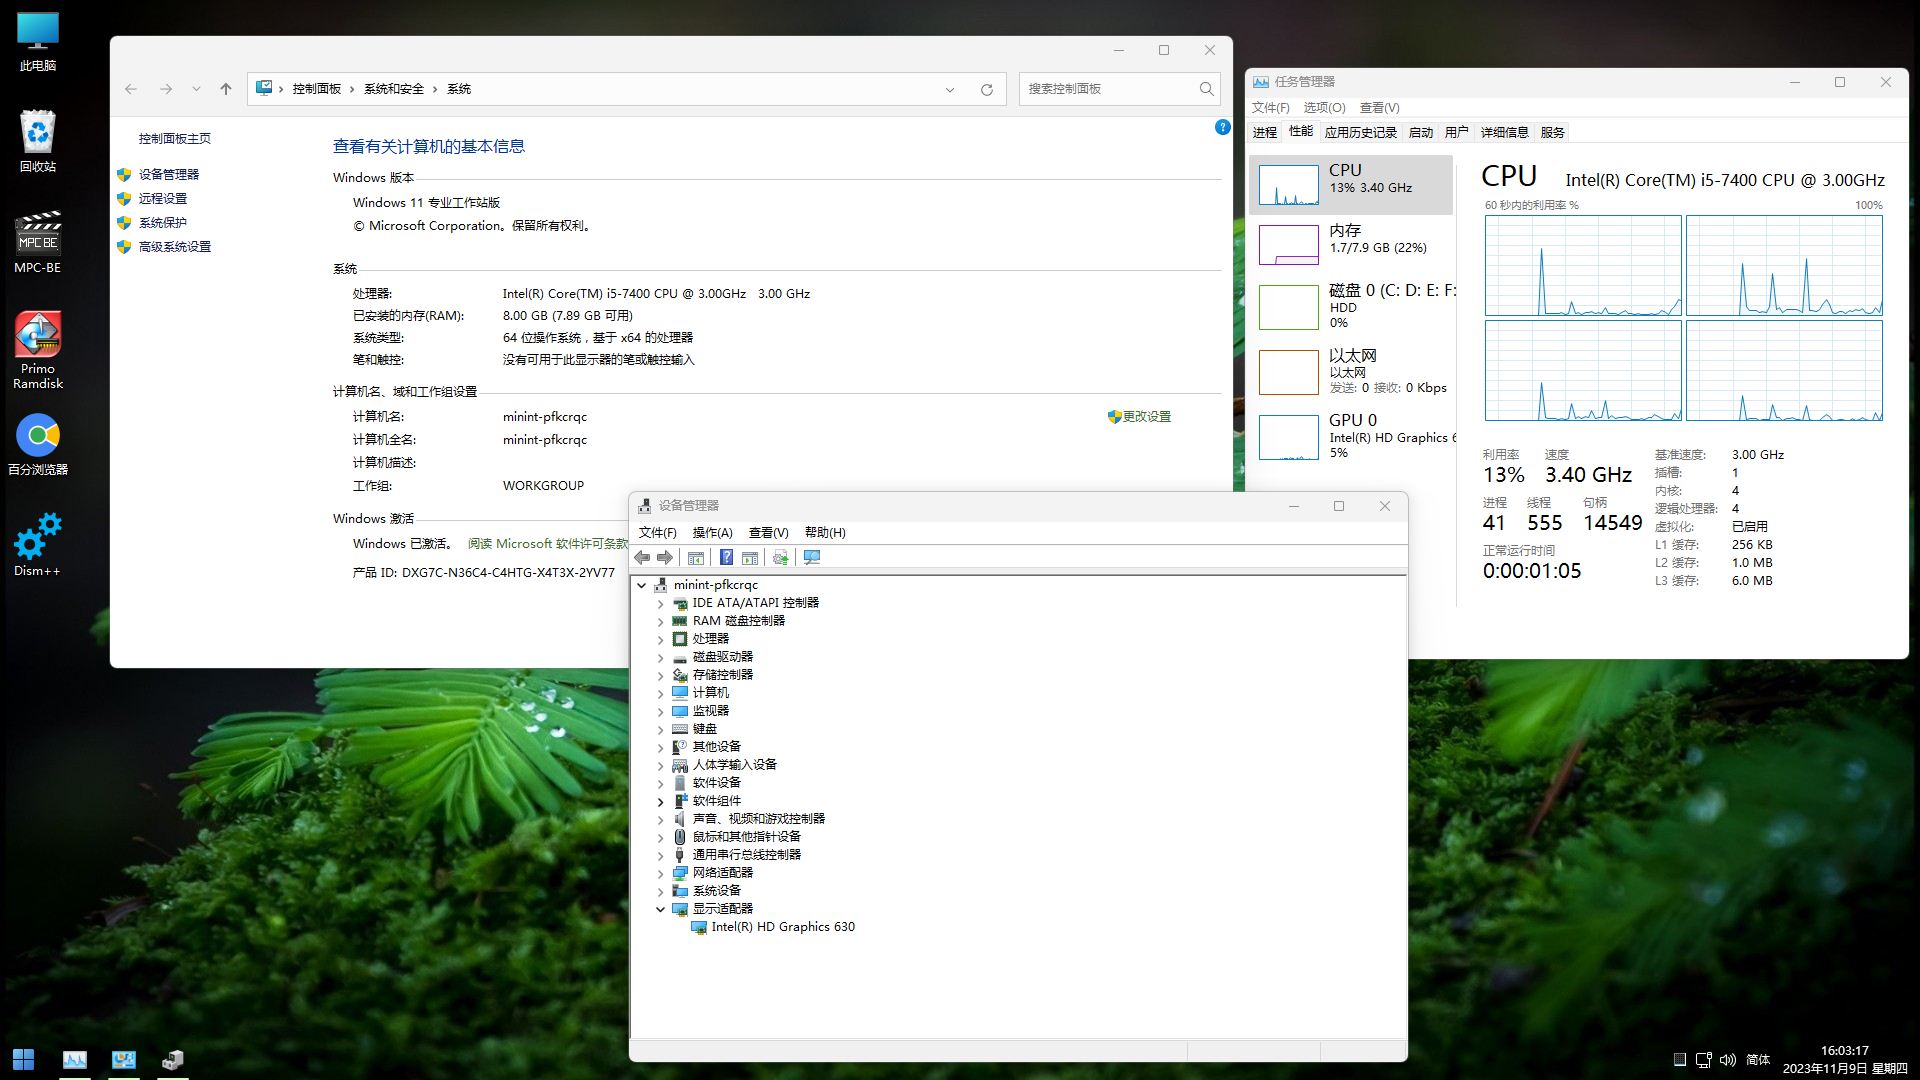Select Intel(R) HD Graphics 630 device
Viewport: 1920px width, 1080px height.
pos(783,927)
